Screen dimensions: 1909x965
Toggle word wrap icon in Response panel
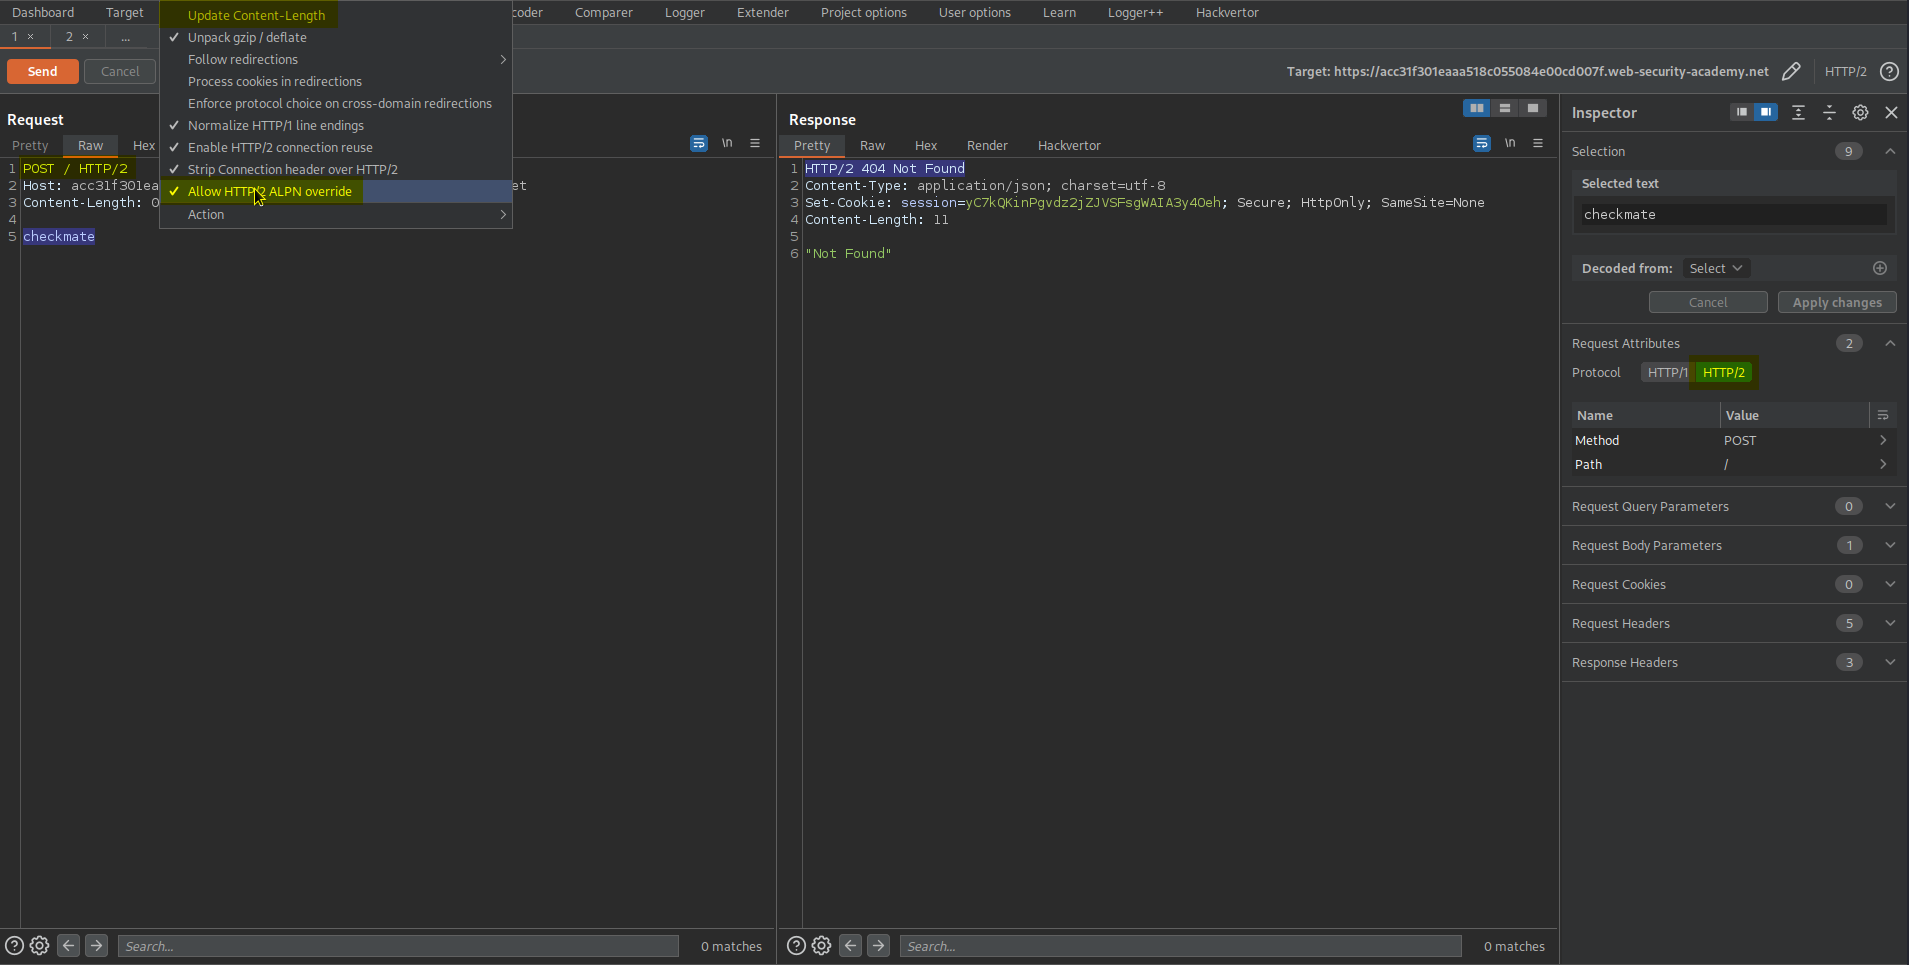1482,144
